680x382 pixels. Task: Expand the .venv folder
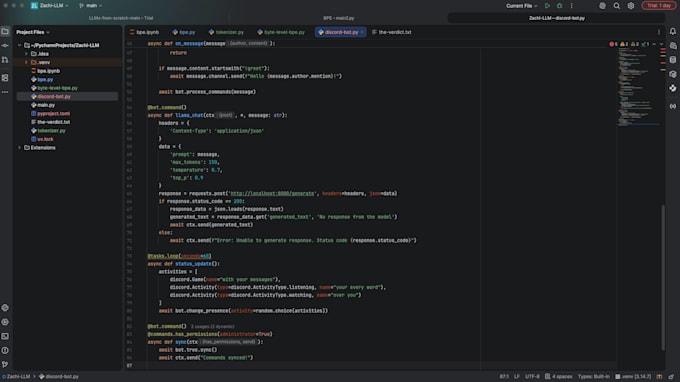tap(26, 62)
